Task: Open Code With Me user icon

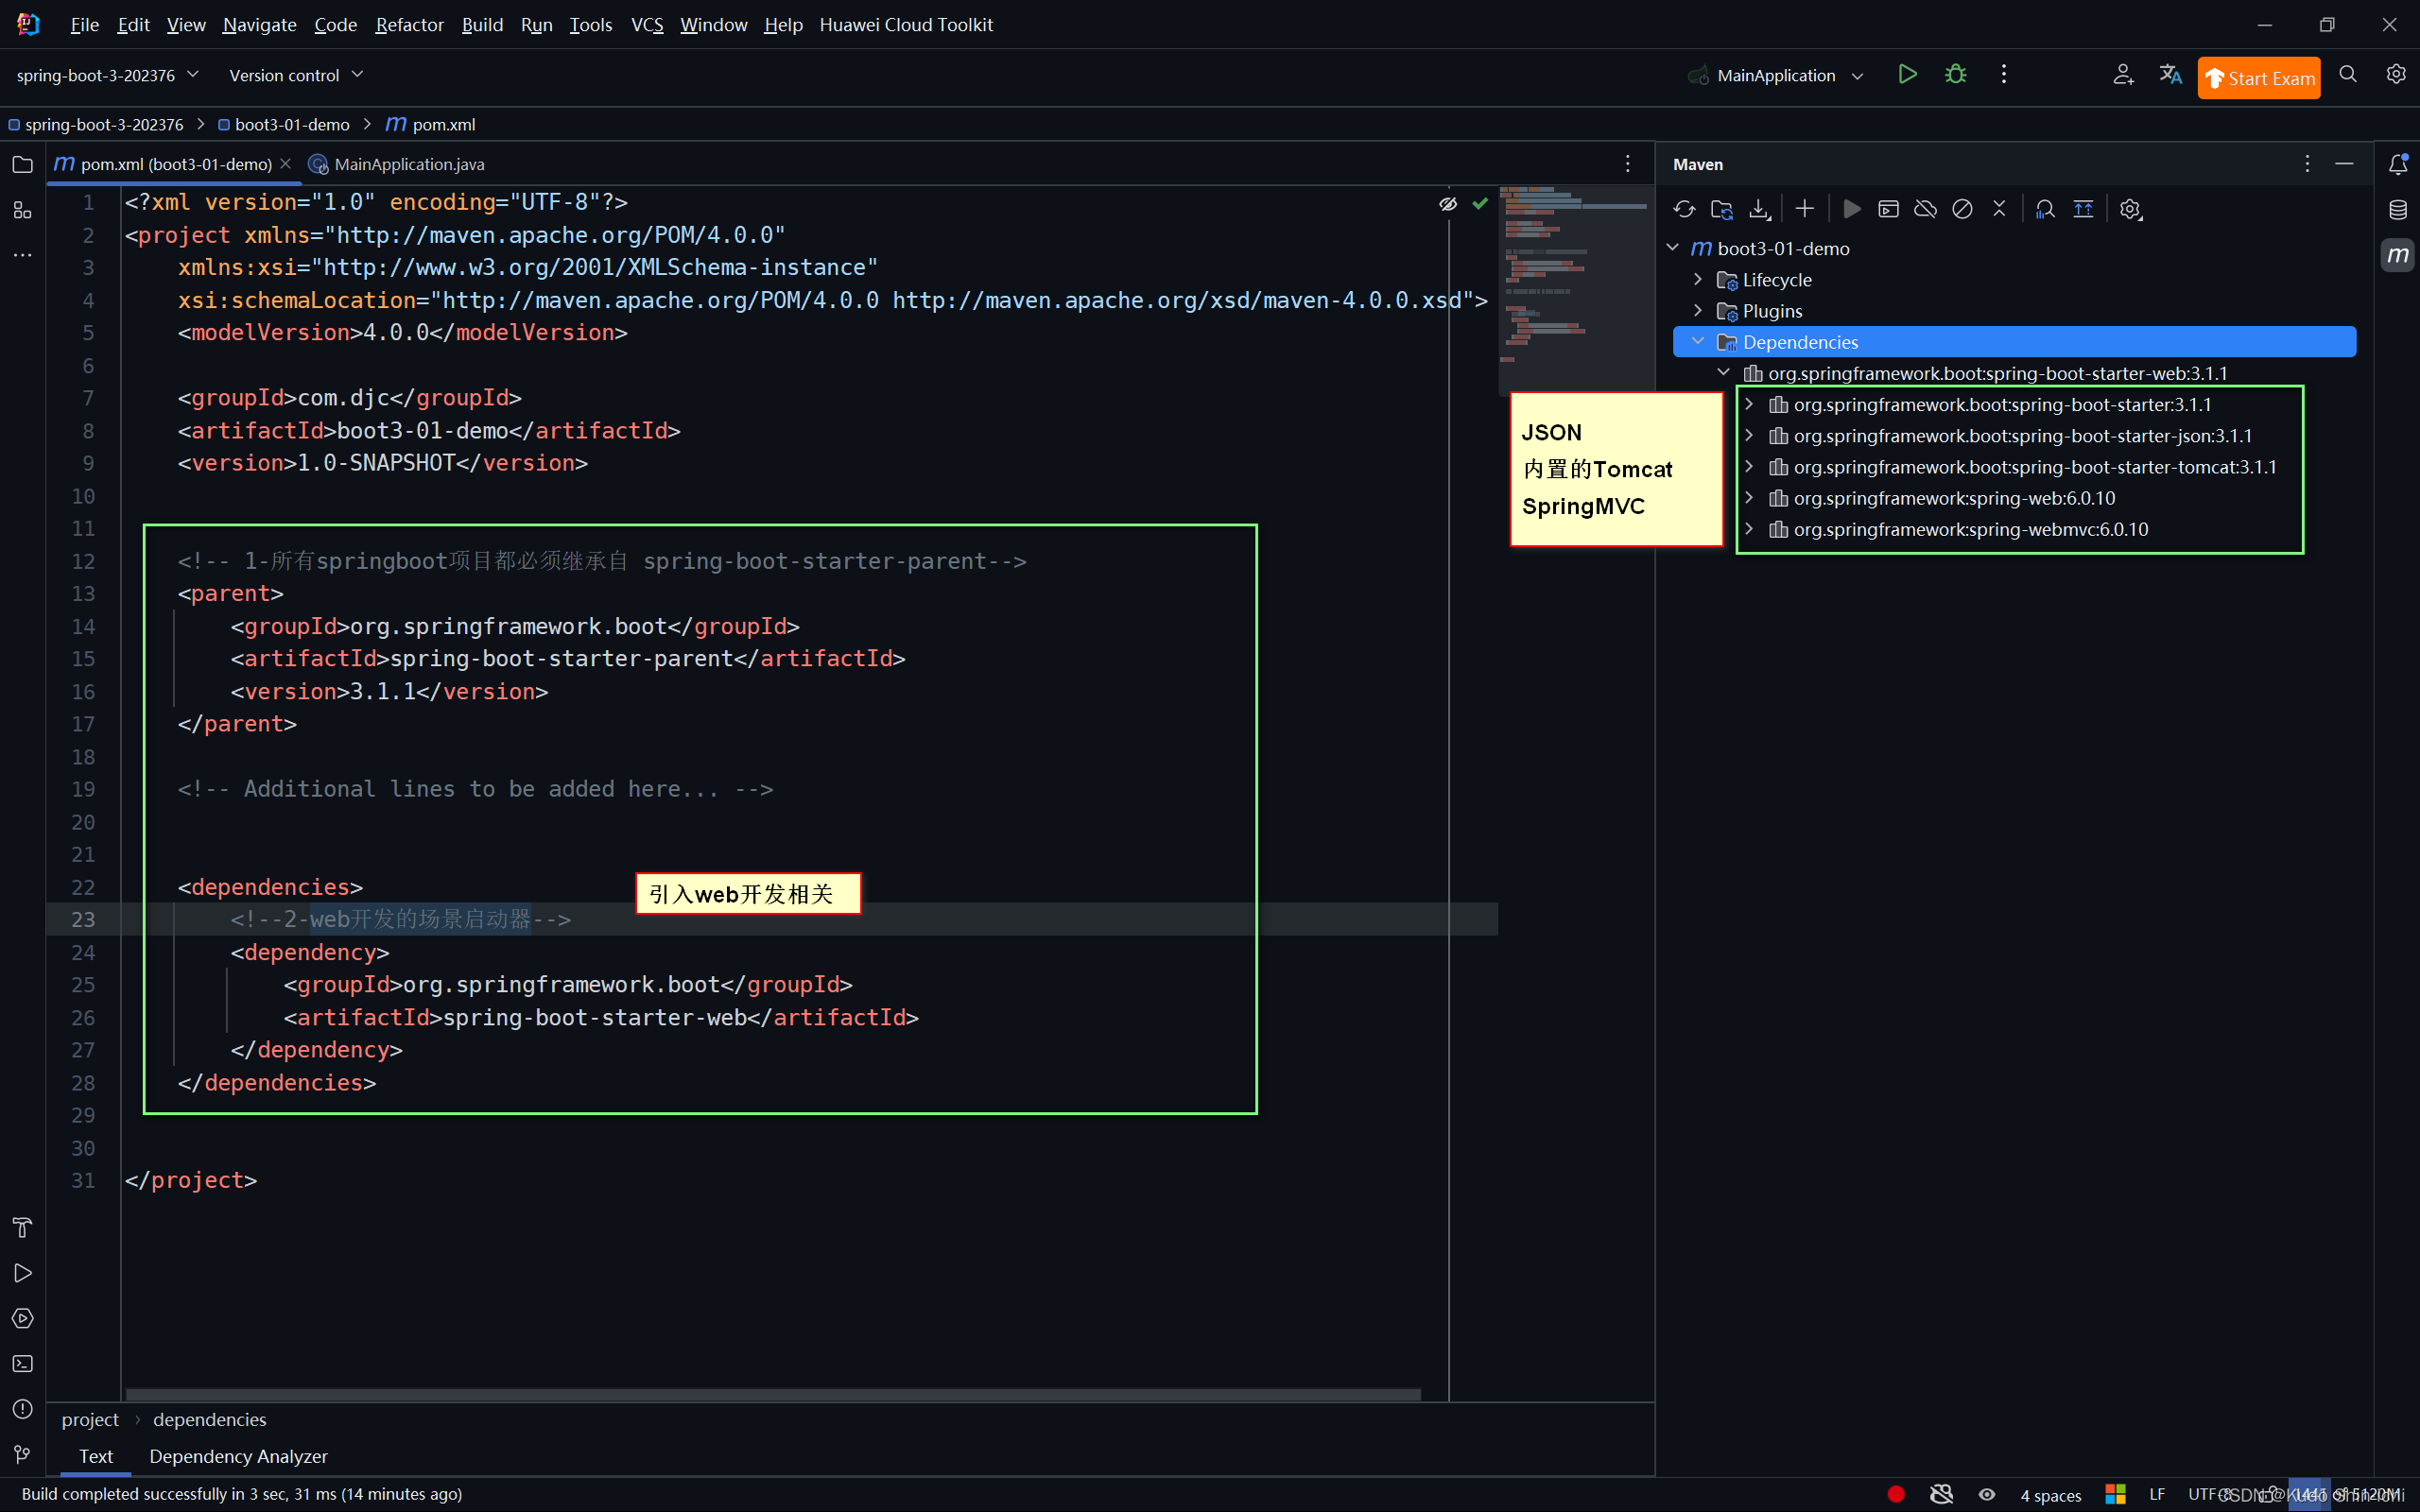Action: pos(2123,75)
